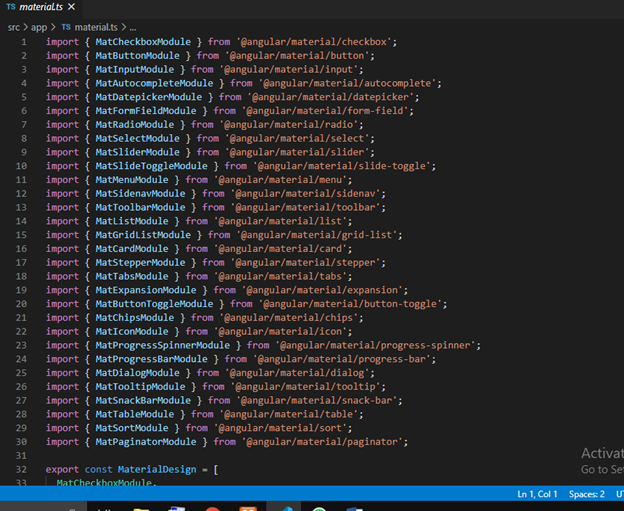This screenshot has width=624, height=511.
Task: Expand the breadcrumb ellipsis symbol entry
Action: tap(133, 28)
